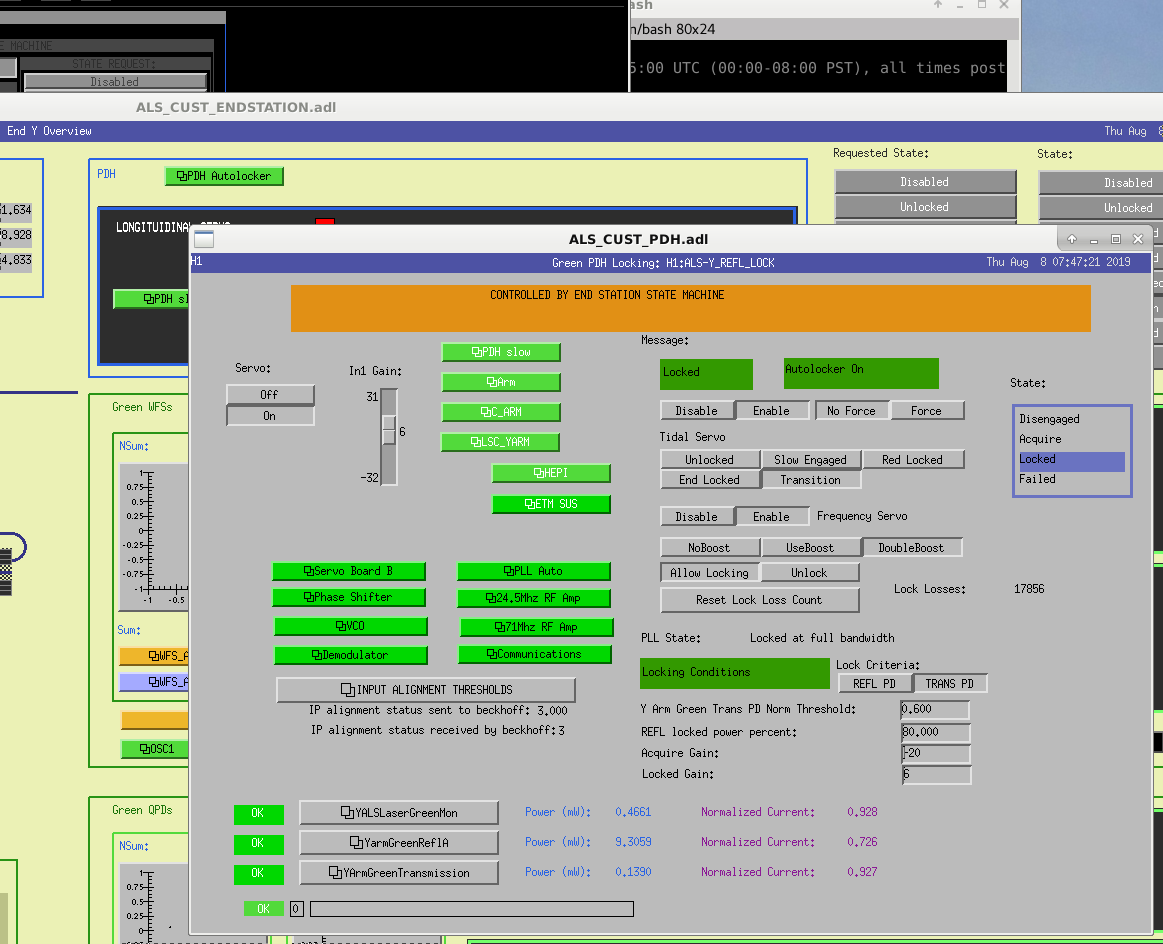Click the Unlock button
The image size is (1163, 944).
(810, 573)
